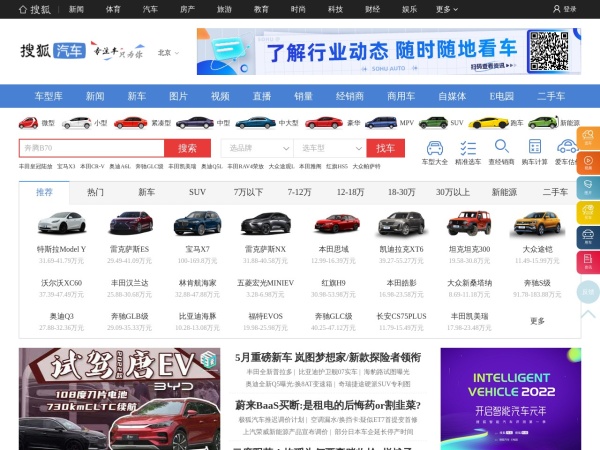Select the yellow 跑车 sports car icon

488,123
